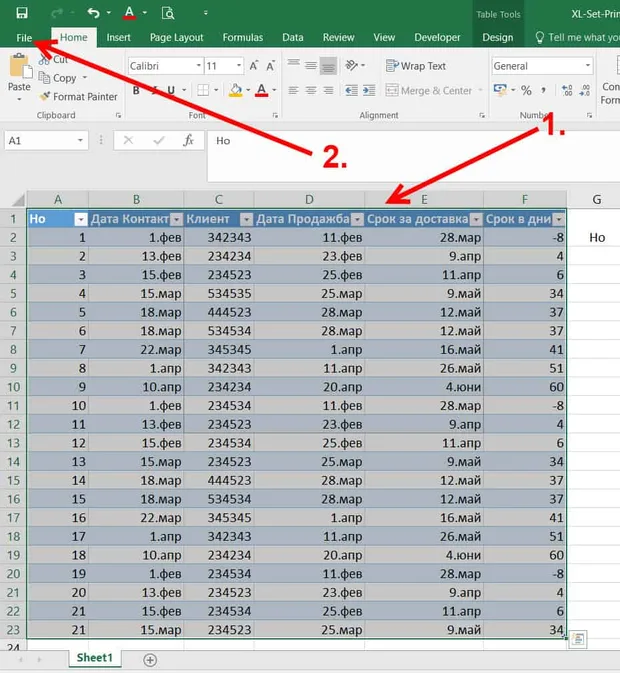Toggle Bold formatting
The width and height of the screenshot is (620, 673).
tap(136, 90)
